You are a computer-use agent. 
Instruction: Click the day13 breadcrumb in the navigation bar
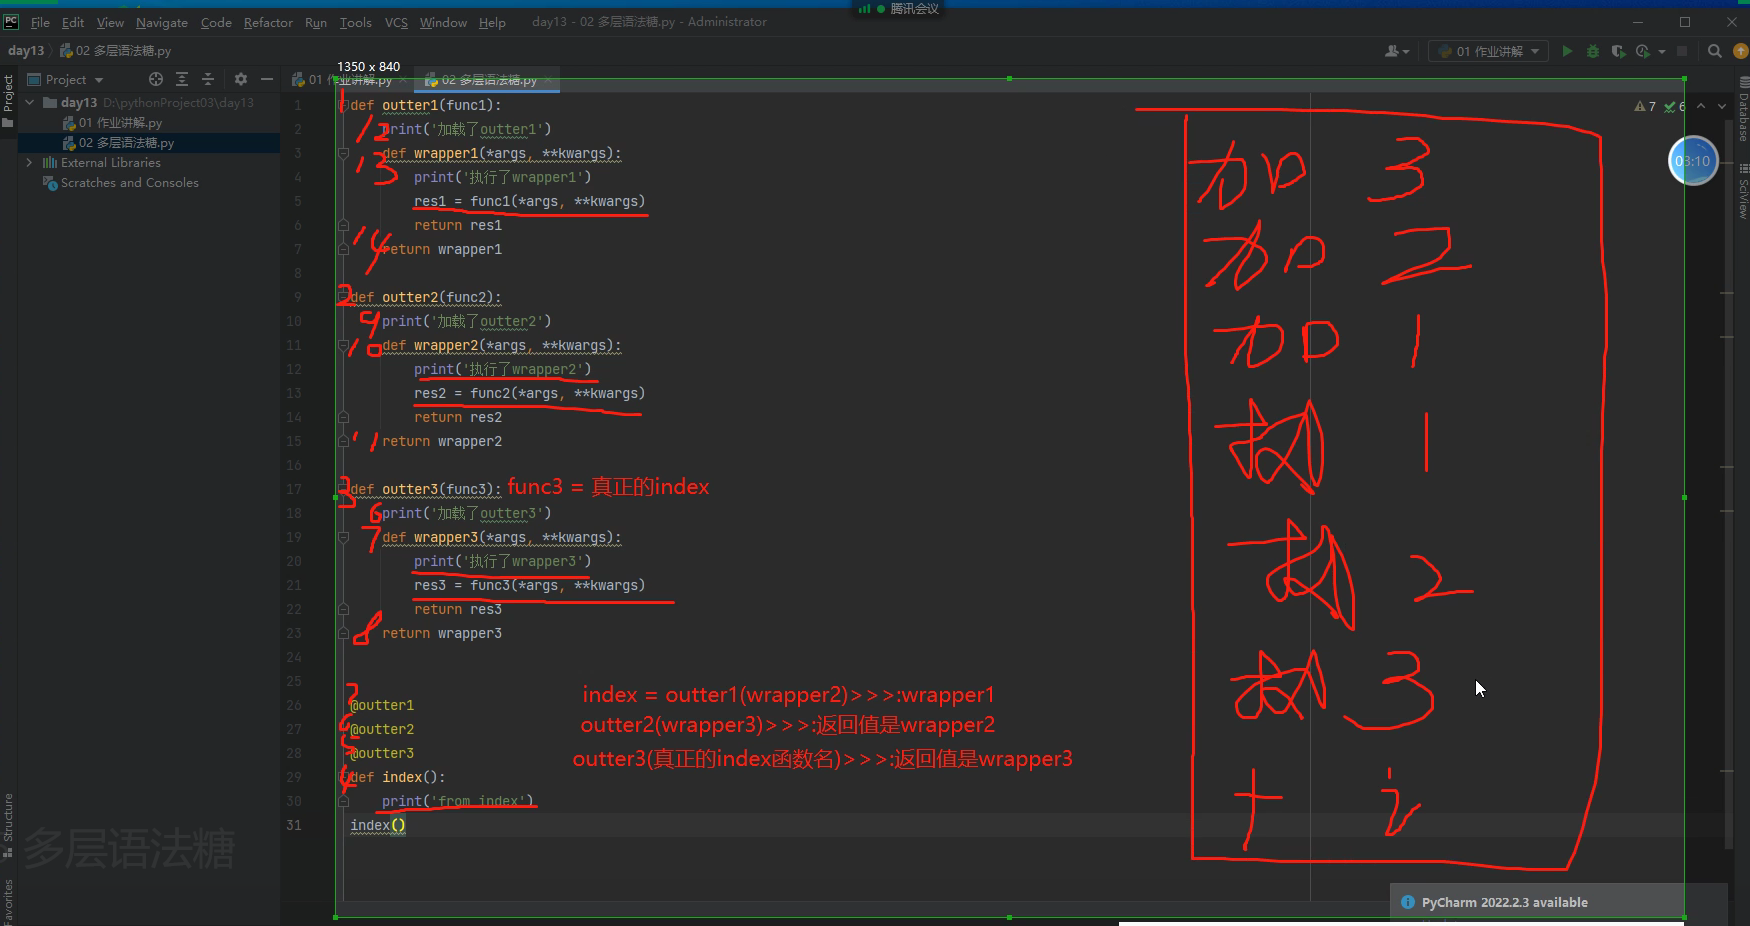(x=26, y=51)
